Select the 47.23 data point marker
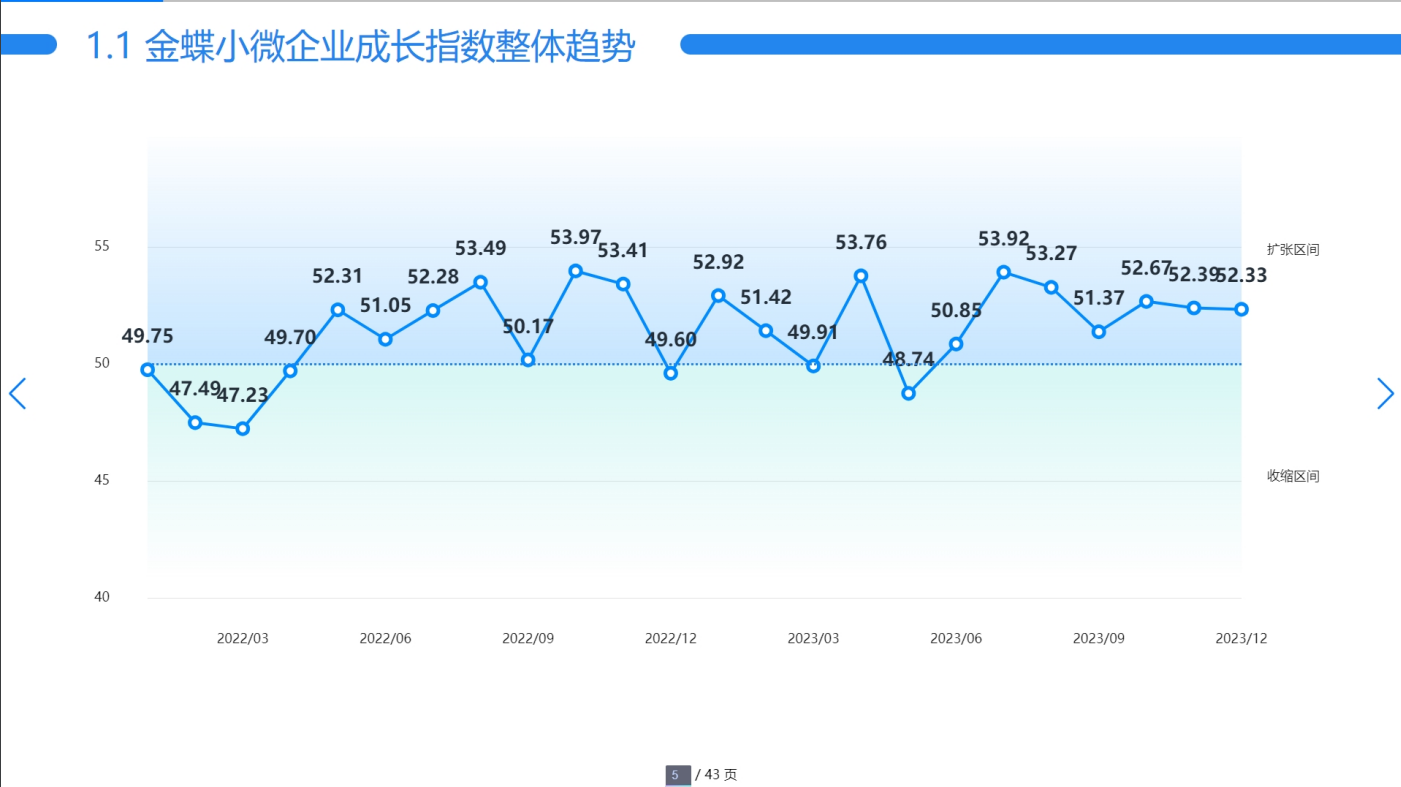This screenshot has width=1401, height=787. pos(243,429)
